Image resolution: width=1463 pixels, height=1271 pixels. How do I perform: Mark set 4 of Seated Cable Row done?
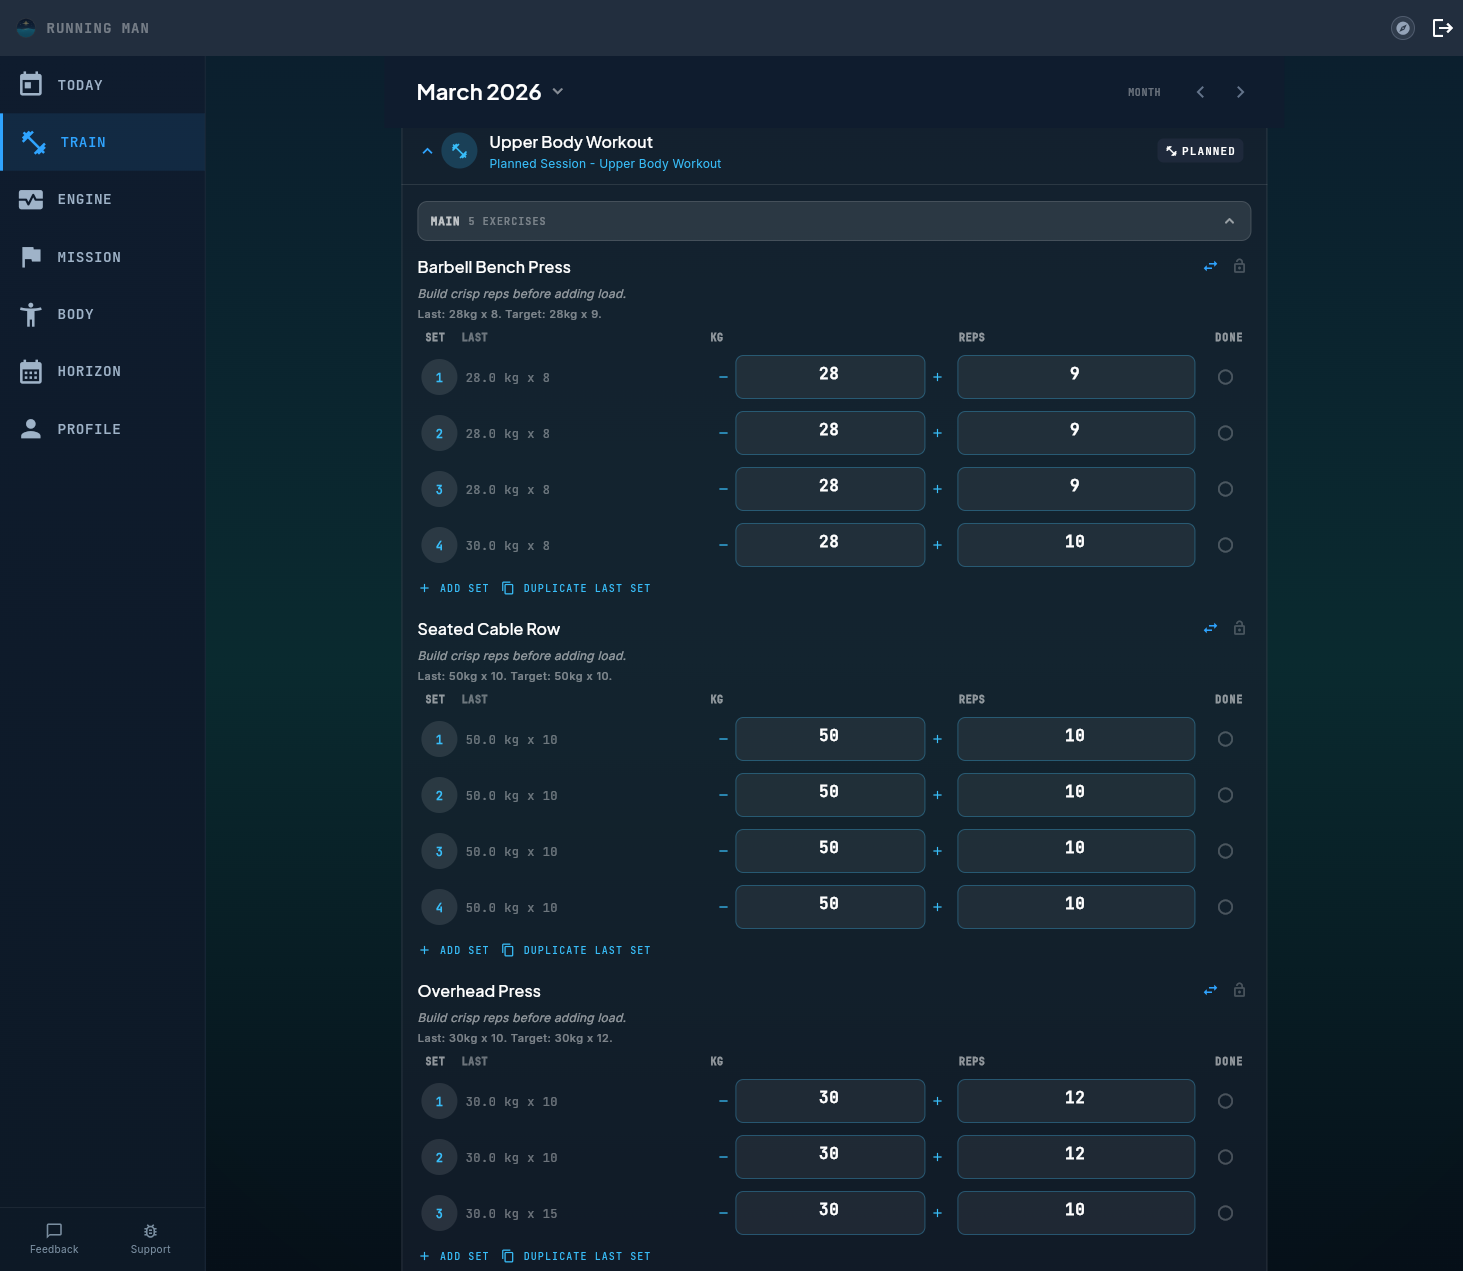pyautogui.click(x=1225, y=907)
